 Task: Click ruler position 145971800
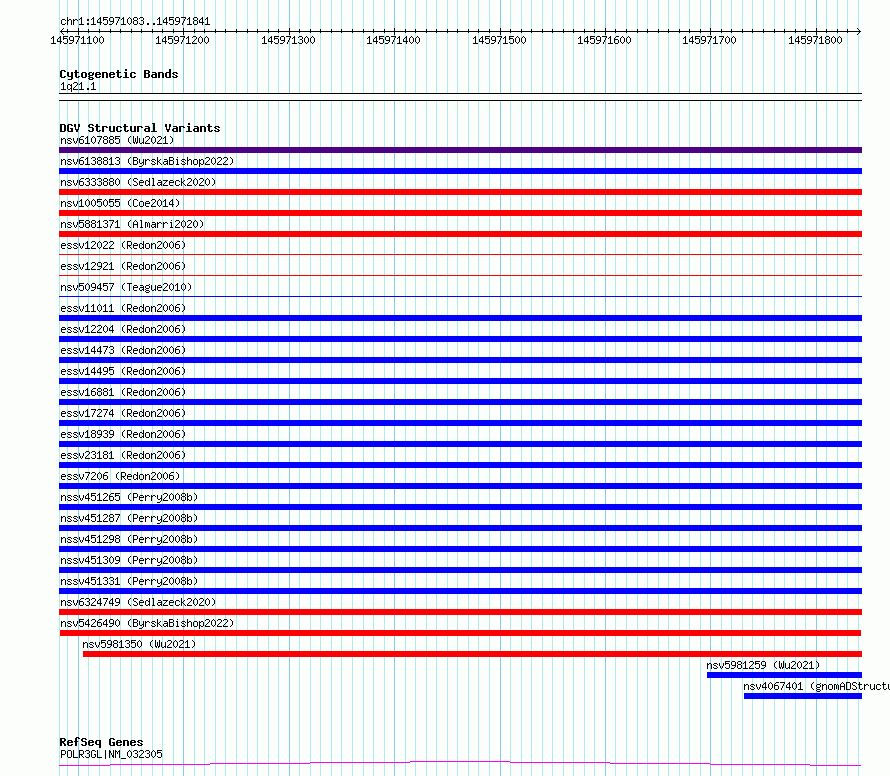pyautogui.click(x=816, y=40)
